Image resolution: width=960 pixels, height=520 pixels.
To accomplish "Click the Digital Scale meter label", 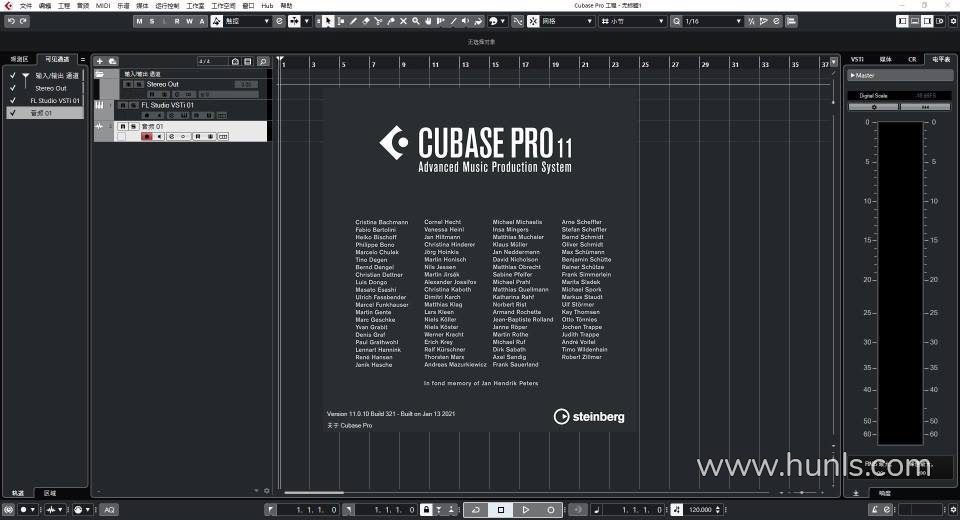I will tap(873, 96).
